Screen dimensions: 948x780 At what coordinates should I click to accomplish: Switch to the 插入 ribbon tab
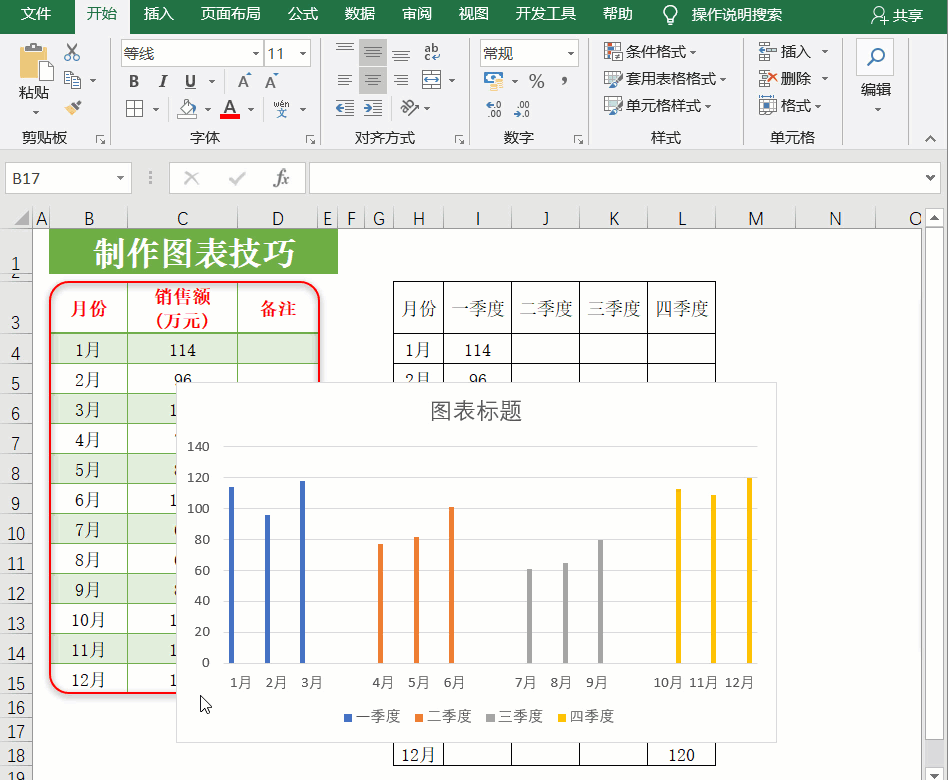pyautogui.click(x=159, y=14)
